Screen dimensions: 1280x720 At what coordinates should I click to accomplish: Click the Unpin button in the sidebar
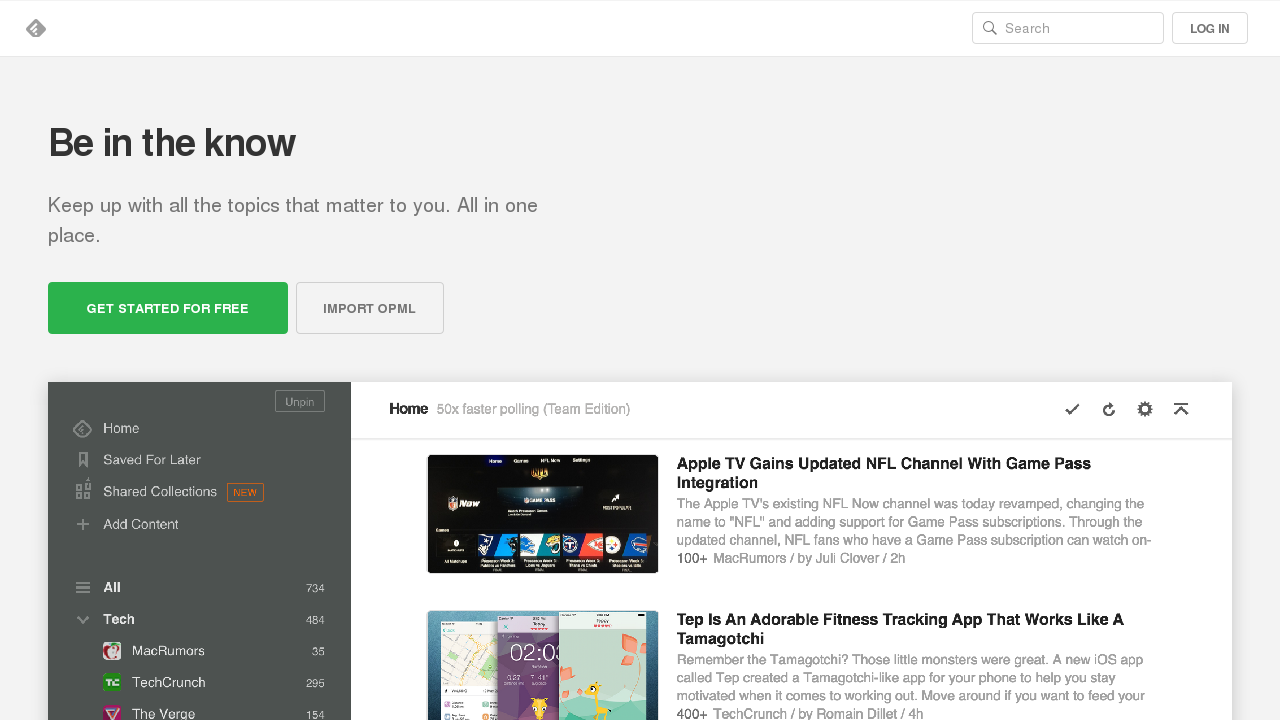(x=300, y=401)
